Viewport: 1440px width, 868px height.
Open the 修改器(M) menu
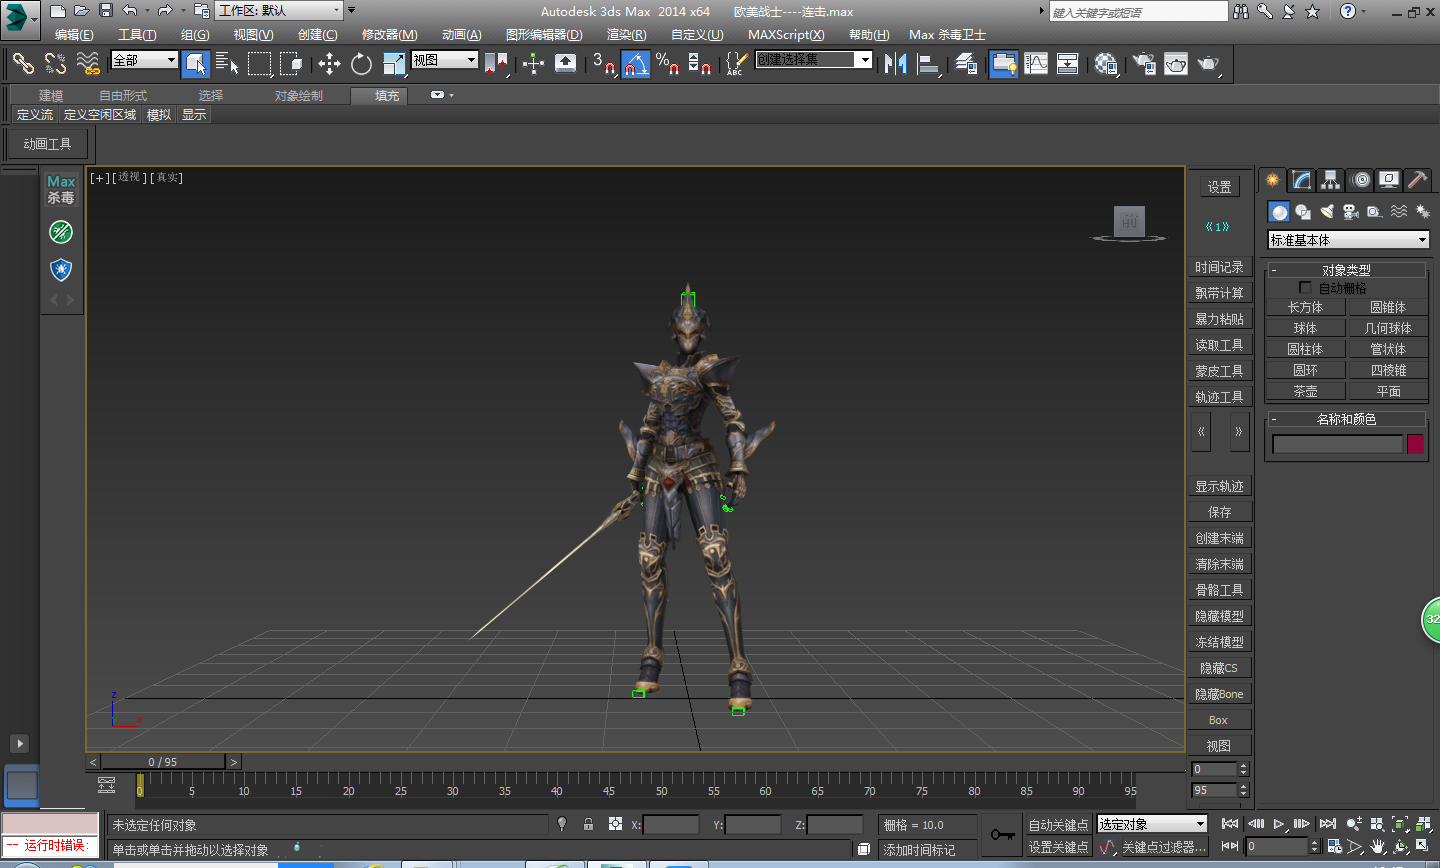pyautogui.click(x=389, y=35)
